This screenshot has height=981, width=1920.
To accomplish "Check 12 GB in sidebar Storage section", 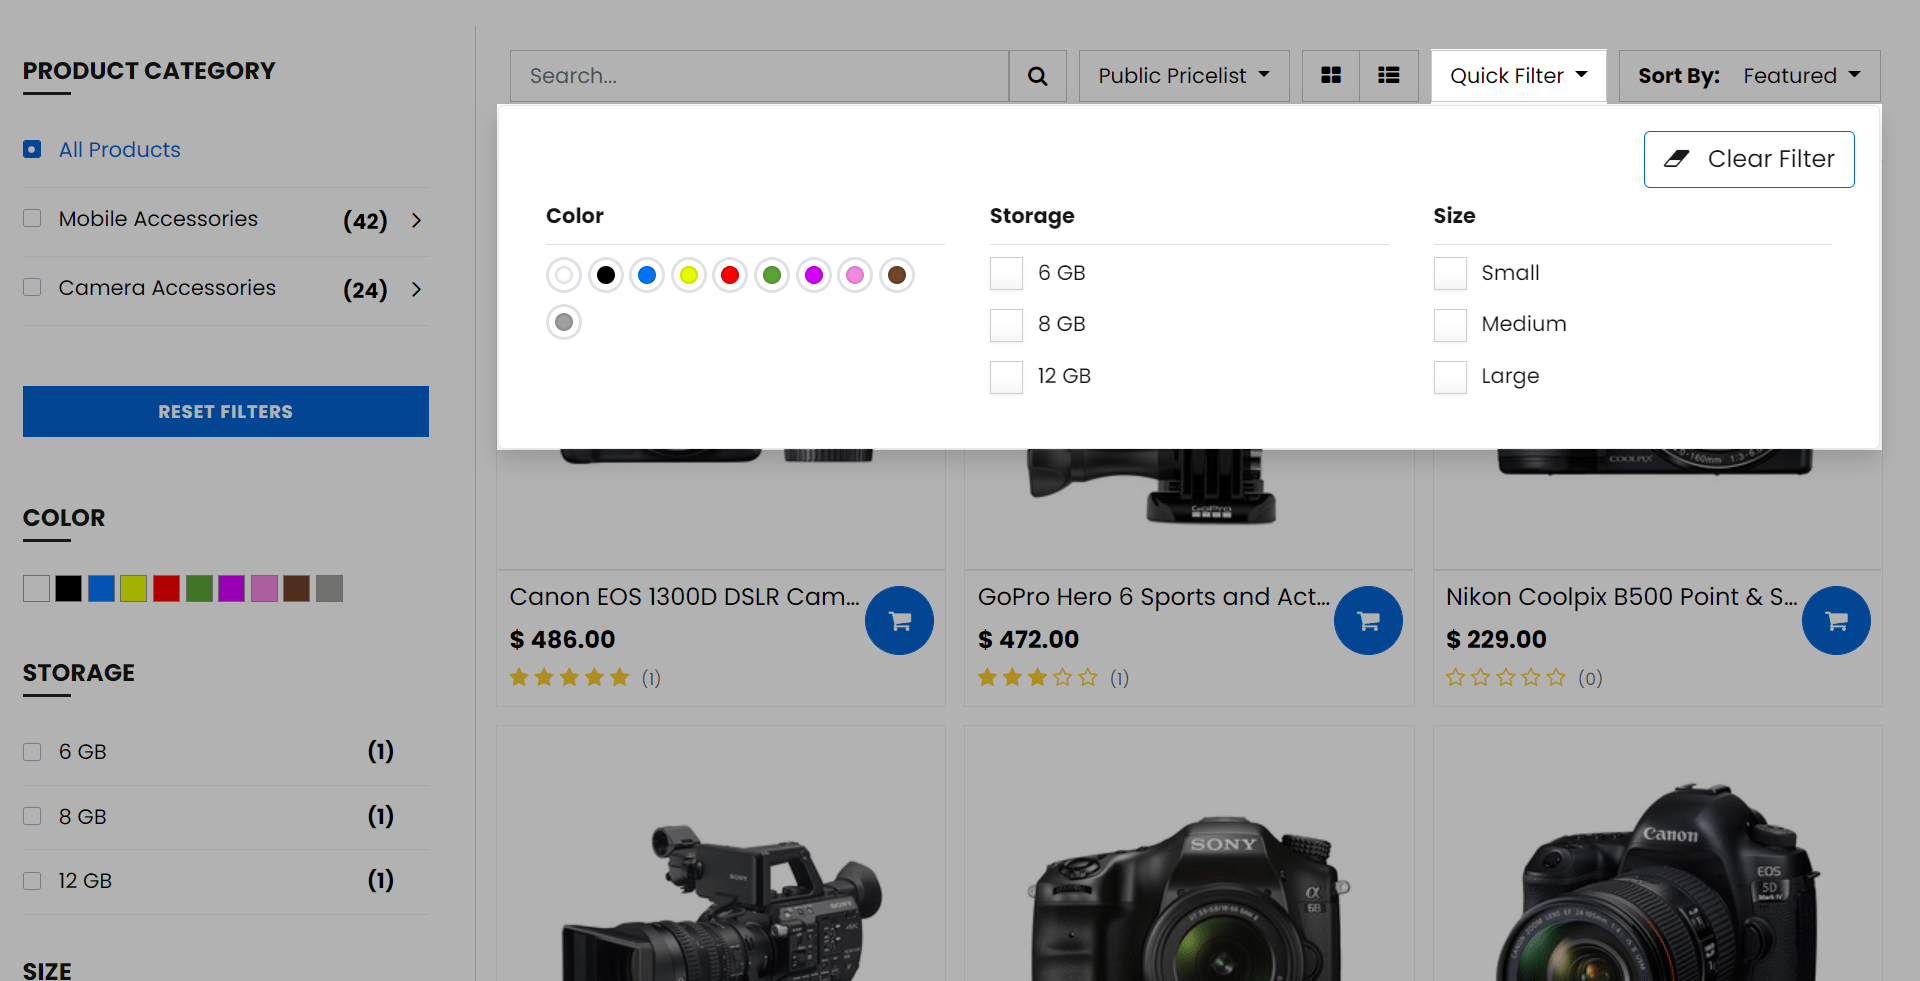I will (32, 881).
